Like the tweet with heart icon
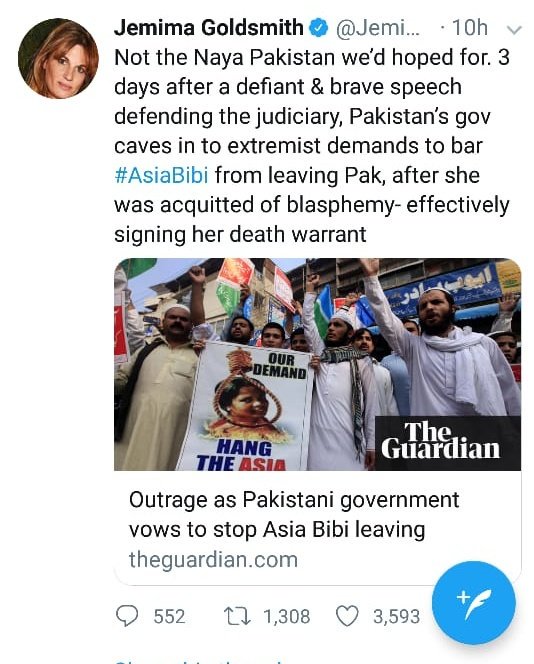The width and height of the screenshot is (534, 664). 347,616
